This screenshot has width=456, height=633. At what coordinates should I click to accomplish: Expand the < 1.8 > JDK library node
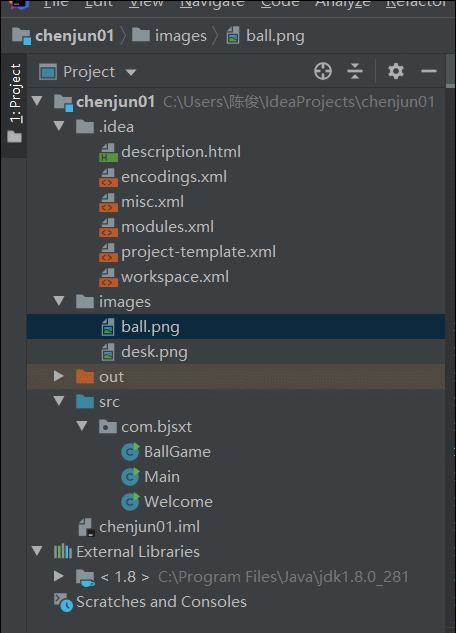(x=59, y=576)
